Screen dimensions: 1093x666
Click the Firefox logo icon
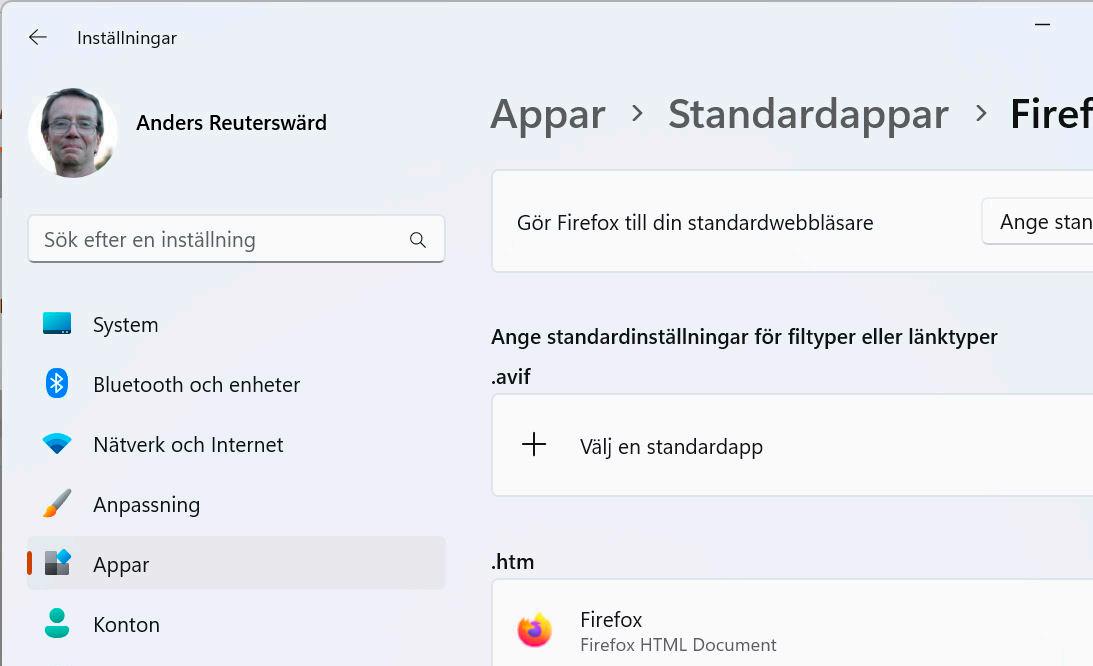click(x=534, y=631)
